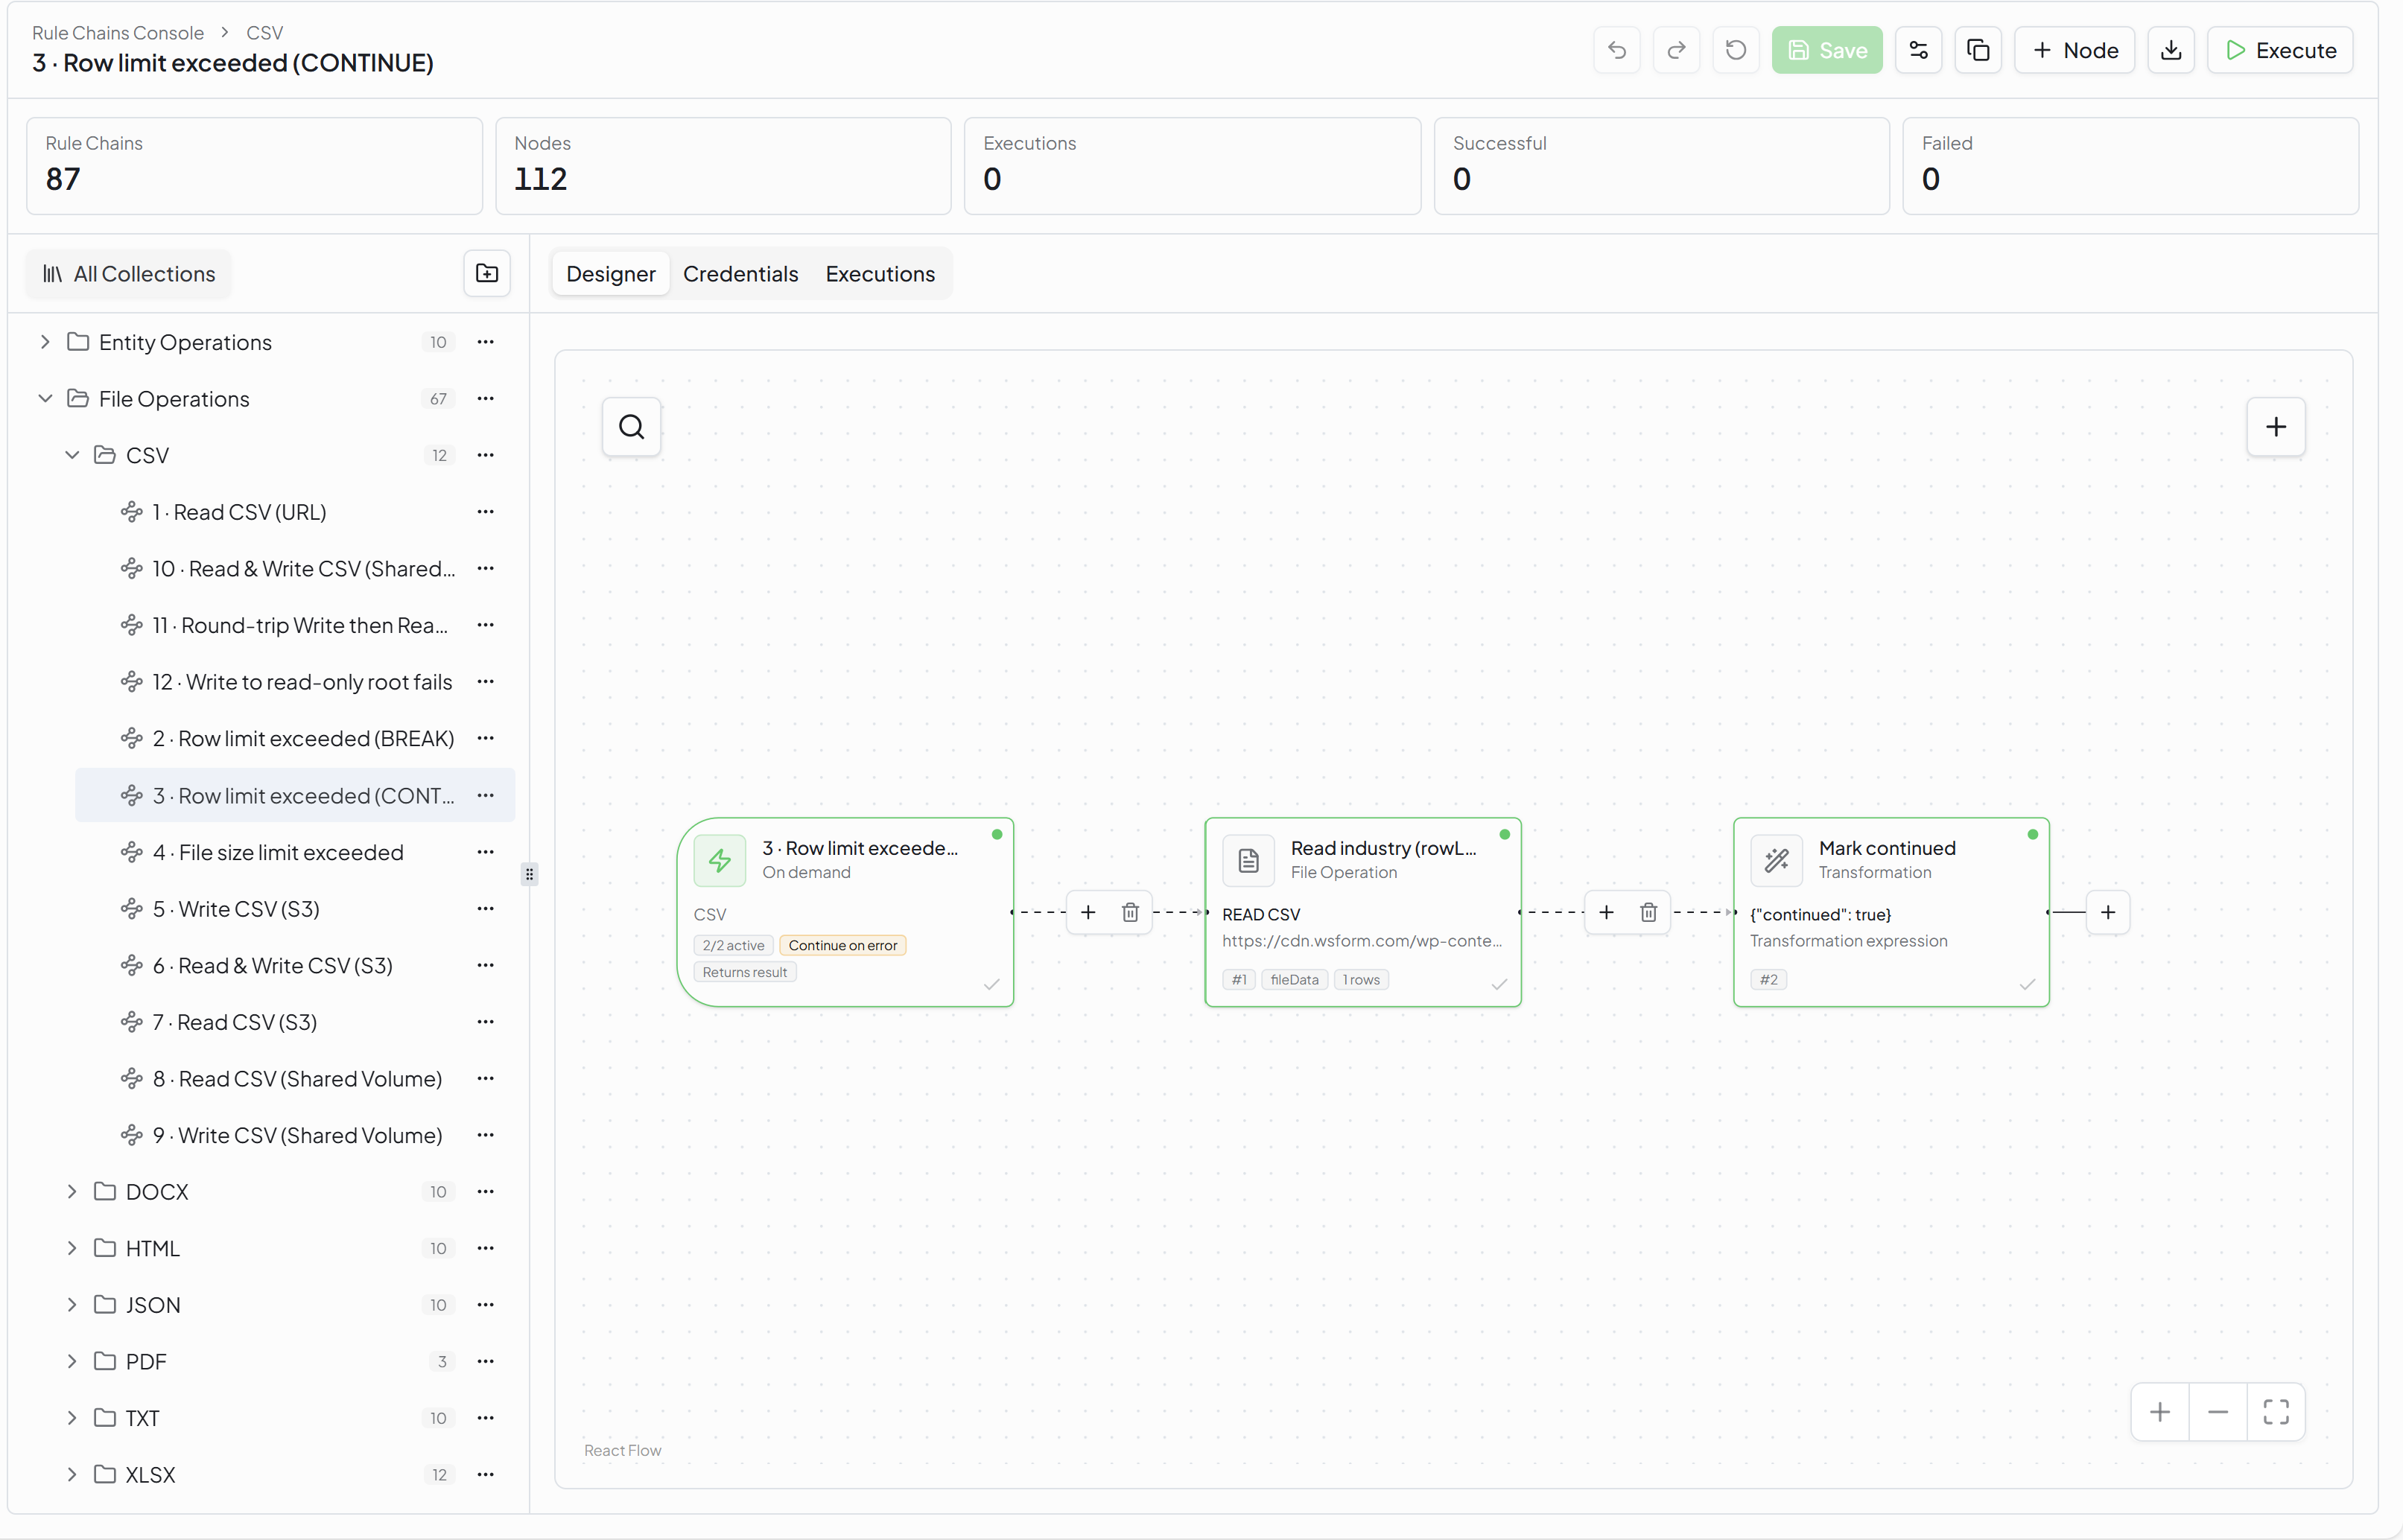Screen dimensions: 2403x1540
Task: Click the CSV breadcrumb link
Action: point(264,33)
